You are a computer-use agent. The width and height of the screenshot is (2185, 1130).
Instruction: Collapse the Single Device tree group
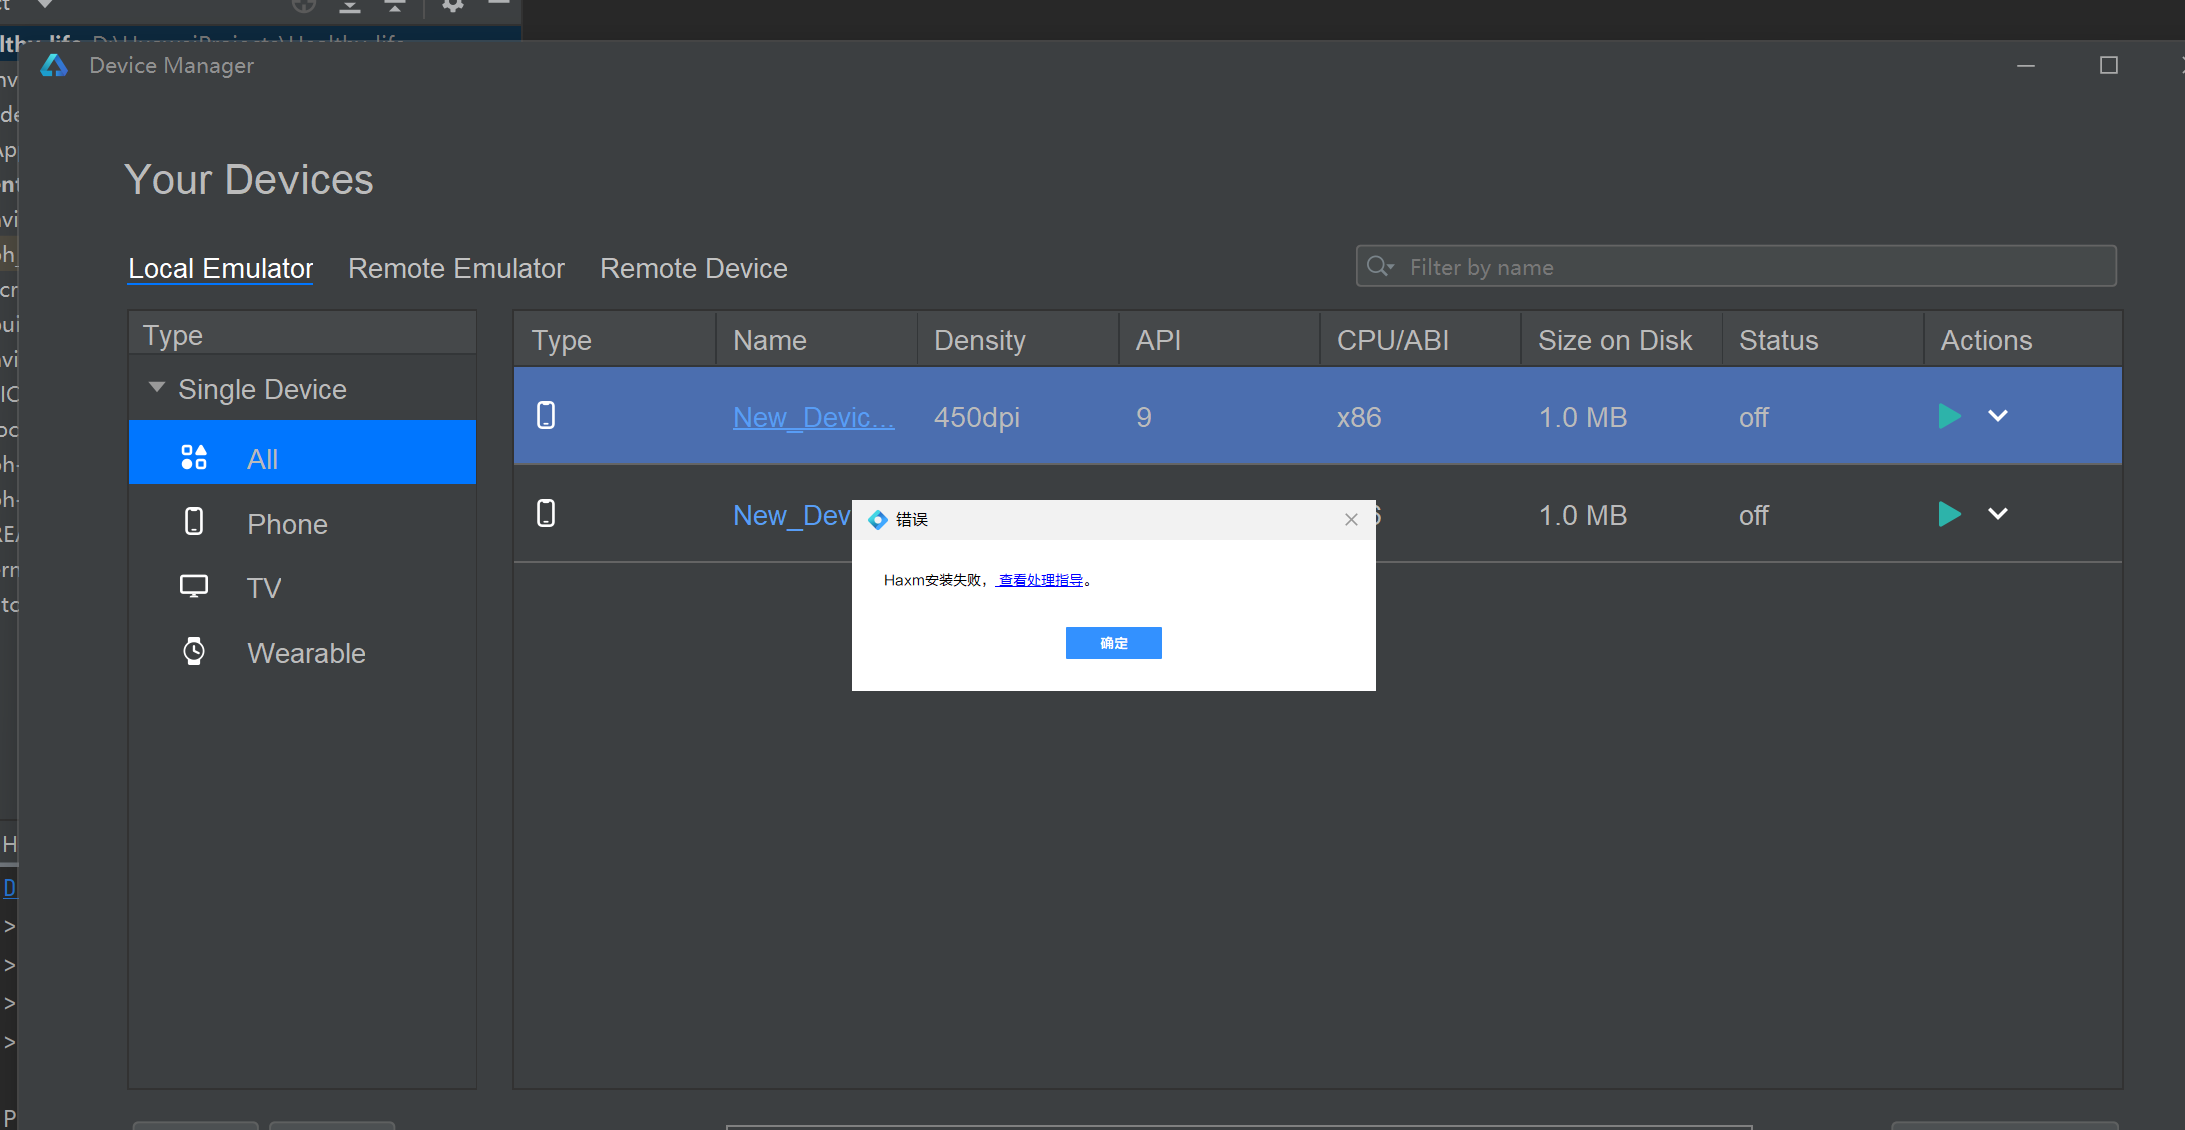157,388
